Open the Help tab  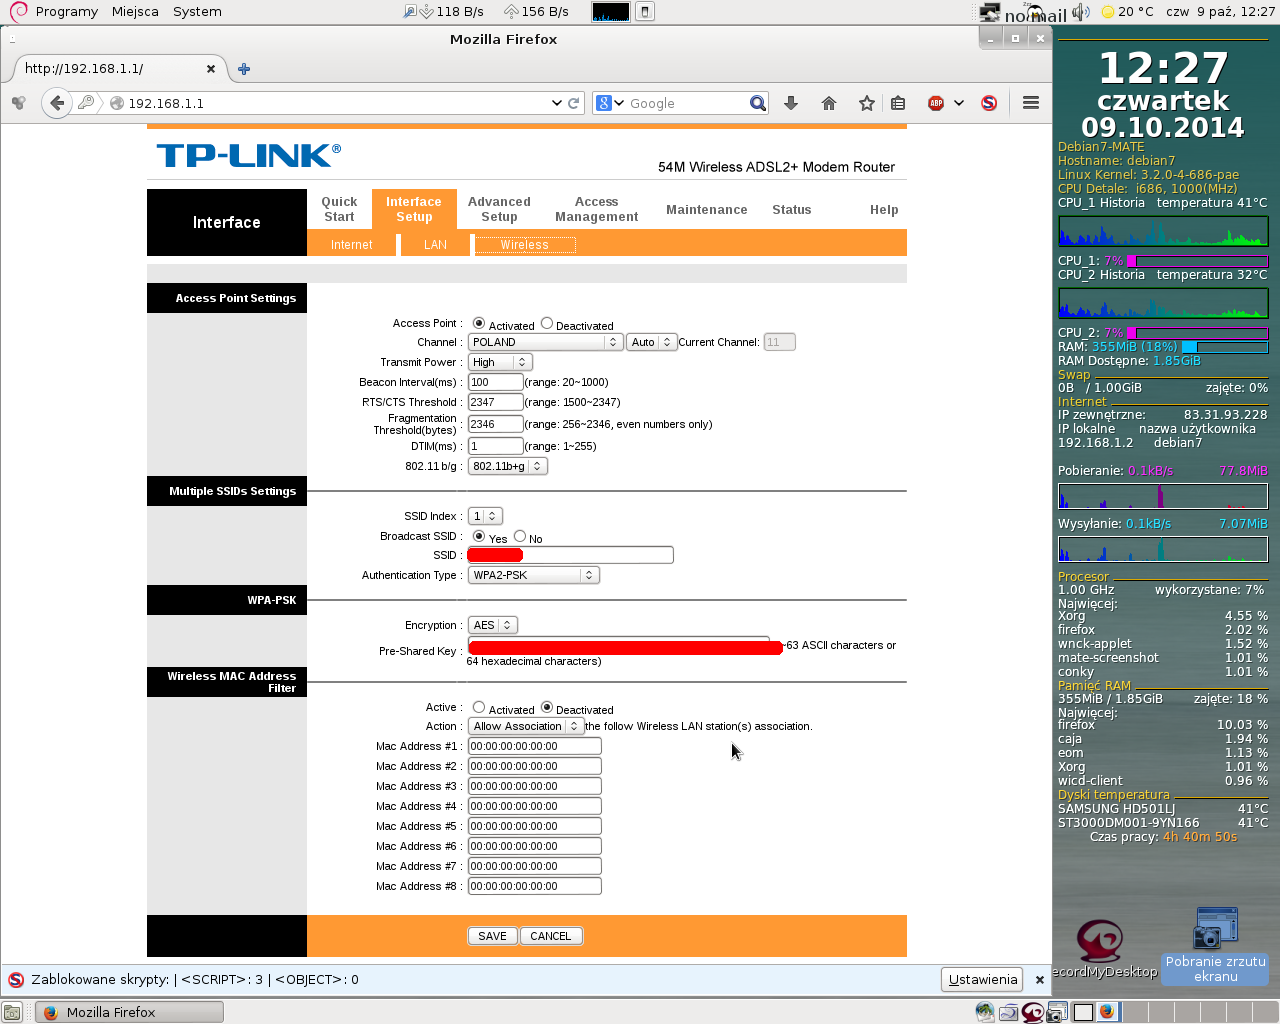tap(884, 210)
